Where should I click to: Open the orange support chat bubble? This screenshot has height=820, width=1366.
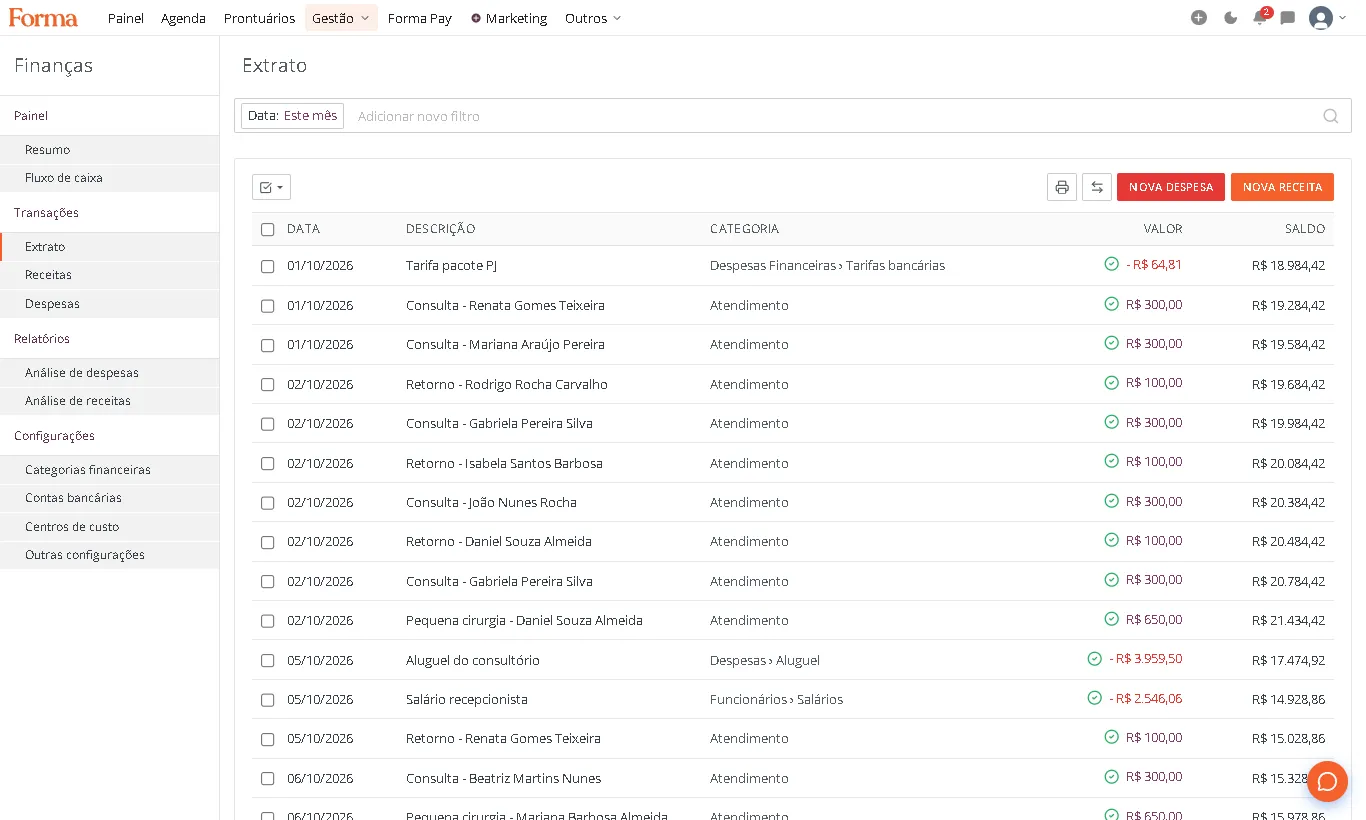(1327, 781)
